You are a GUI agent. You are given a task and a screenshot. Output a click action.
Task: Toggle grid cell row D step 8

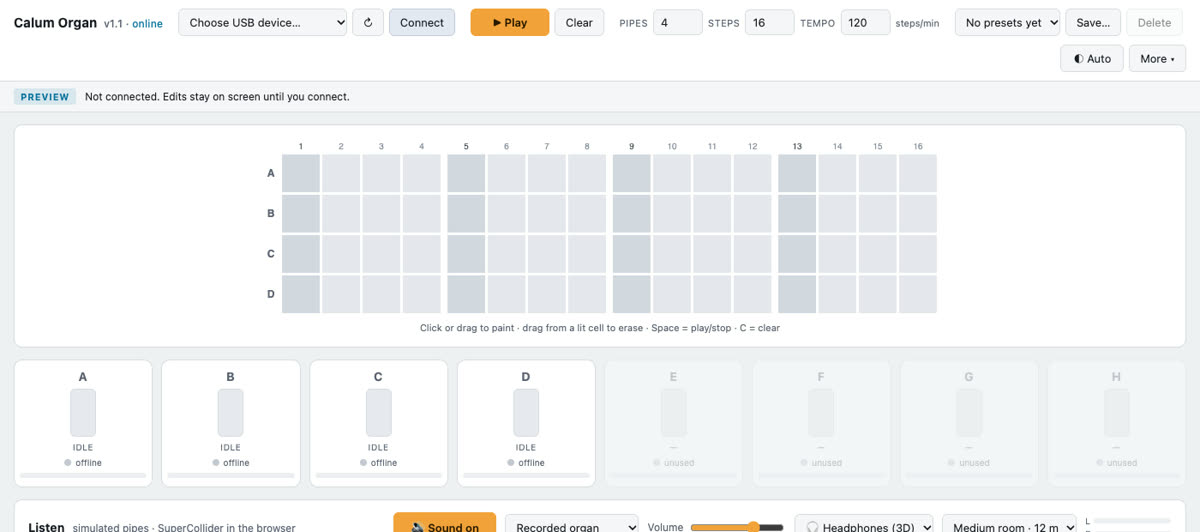(587, 294)
